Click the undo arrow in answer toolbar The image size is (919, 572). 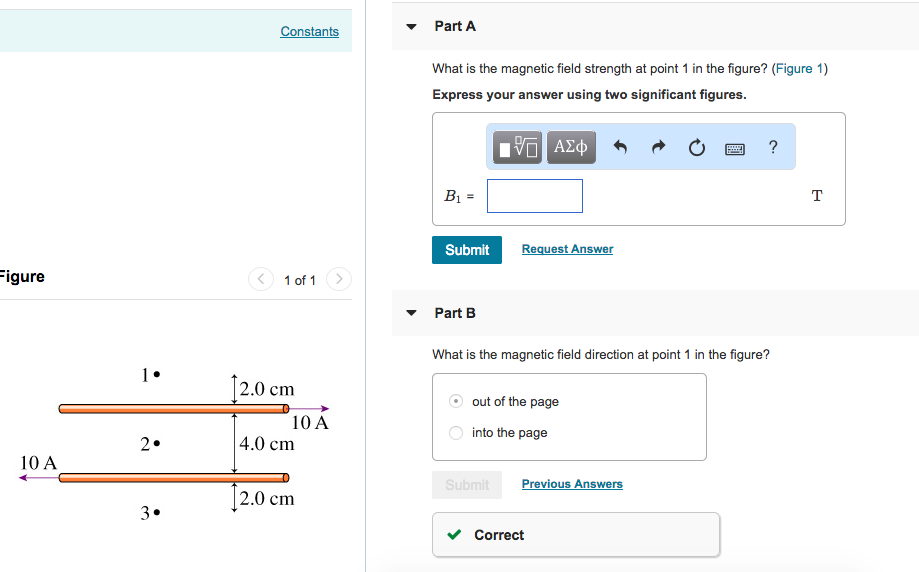620,147
